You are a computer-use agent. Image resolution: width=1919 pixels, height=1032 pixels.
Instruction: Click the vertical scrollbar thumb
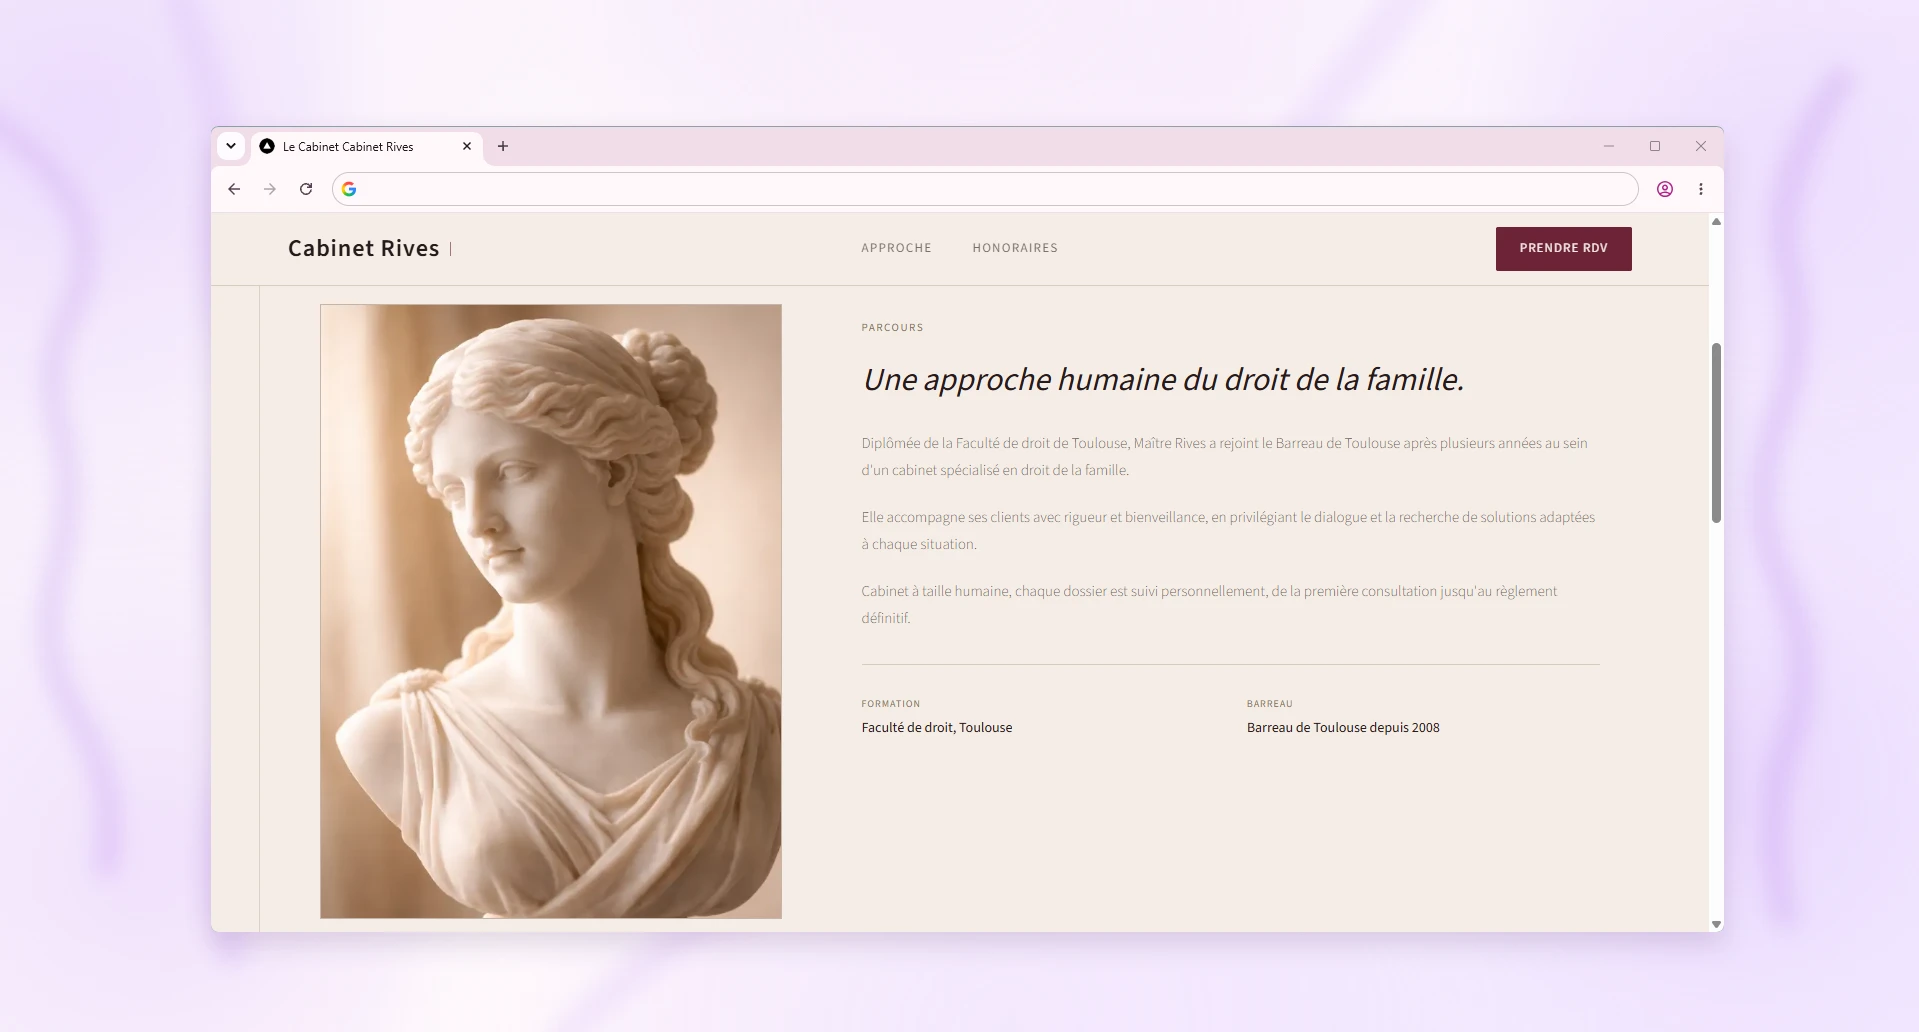point(1716,433)
